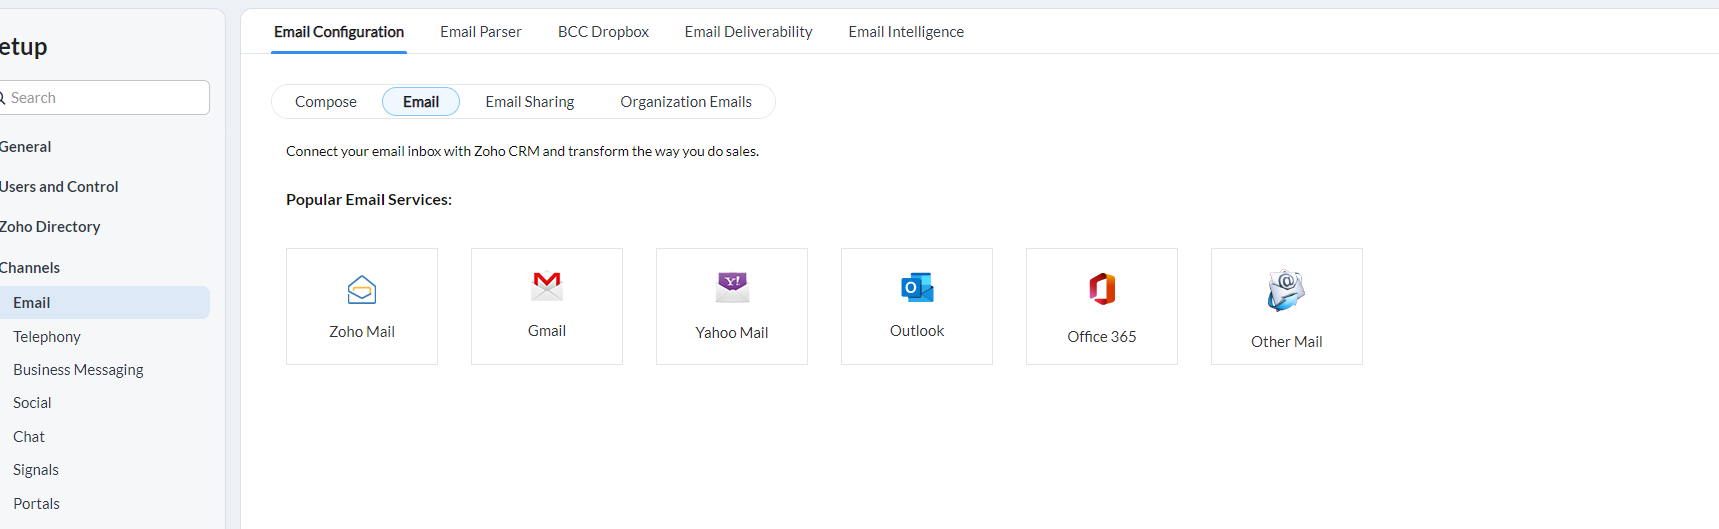Screen dimensions: 1719x529
Task: Select the Email pill sub-tab
Action: (421, 102)
